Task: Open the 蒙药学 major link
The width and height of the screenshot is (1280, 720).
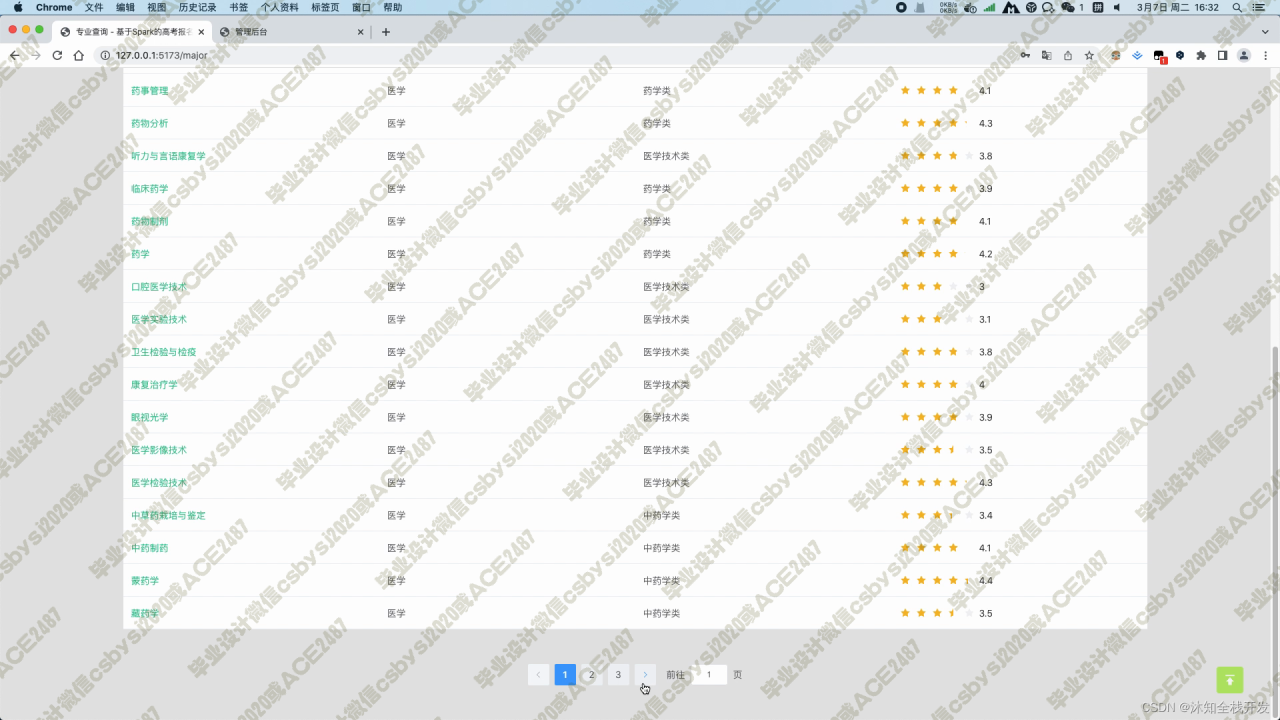Action: pyautogui.click(x=145, y=581)
